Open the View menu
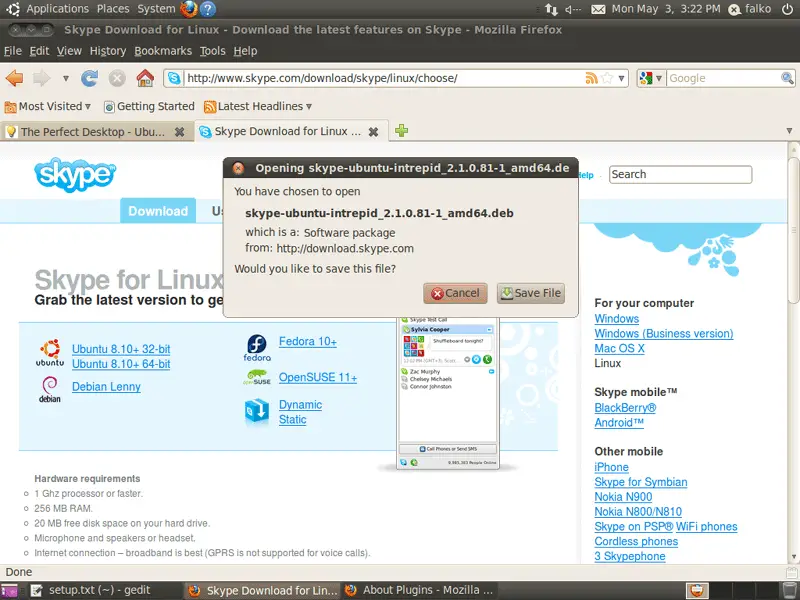800x600 pixels. 69,51
